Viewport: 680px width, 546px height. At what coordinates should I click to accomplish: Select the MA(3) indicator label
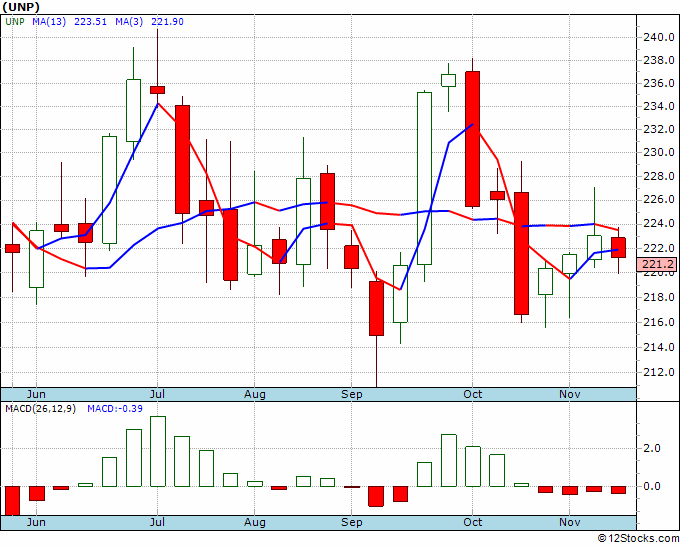(x=129, y=22)
